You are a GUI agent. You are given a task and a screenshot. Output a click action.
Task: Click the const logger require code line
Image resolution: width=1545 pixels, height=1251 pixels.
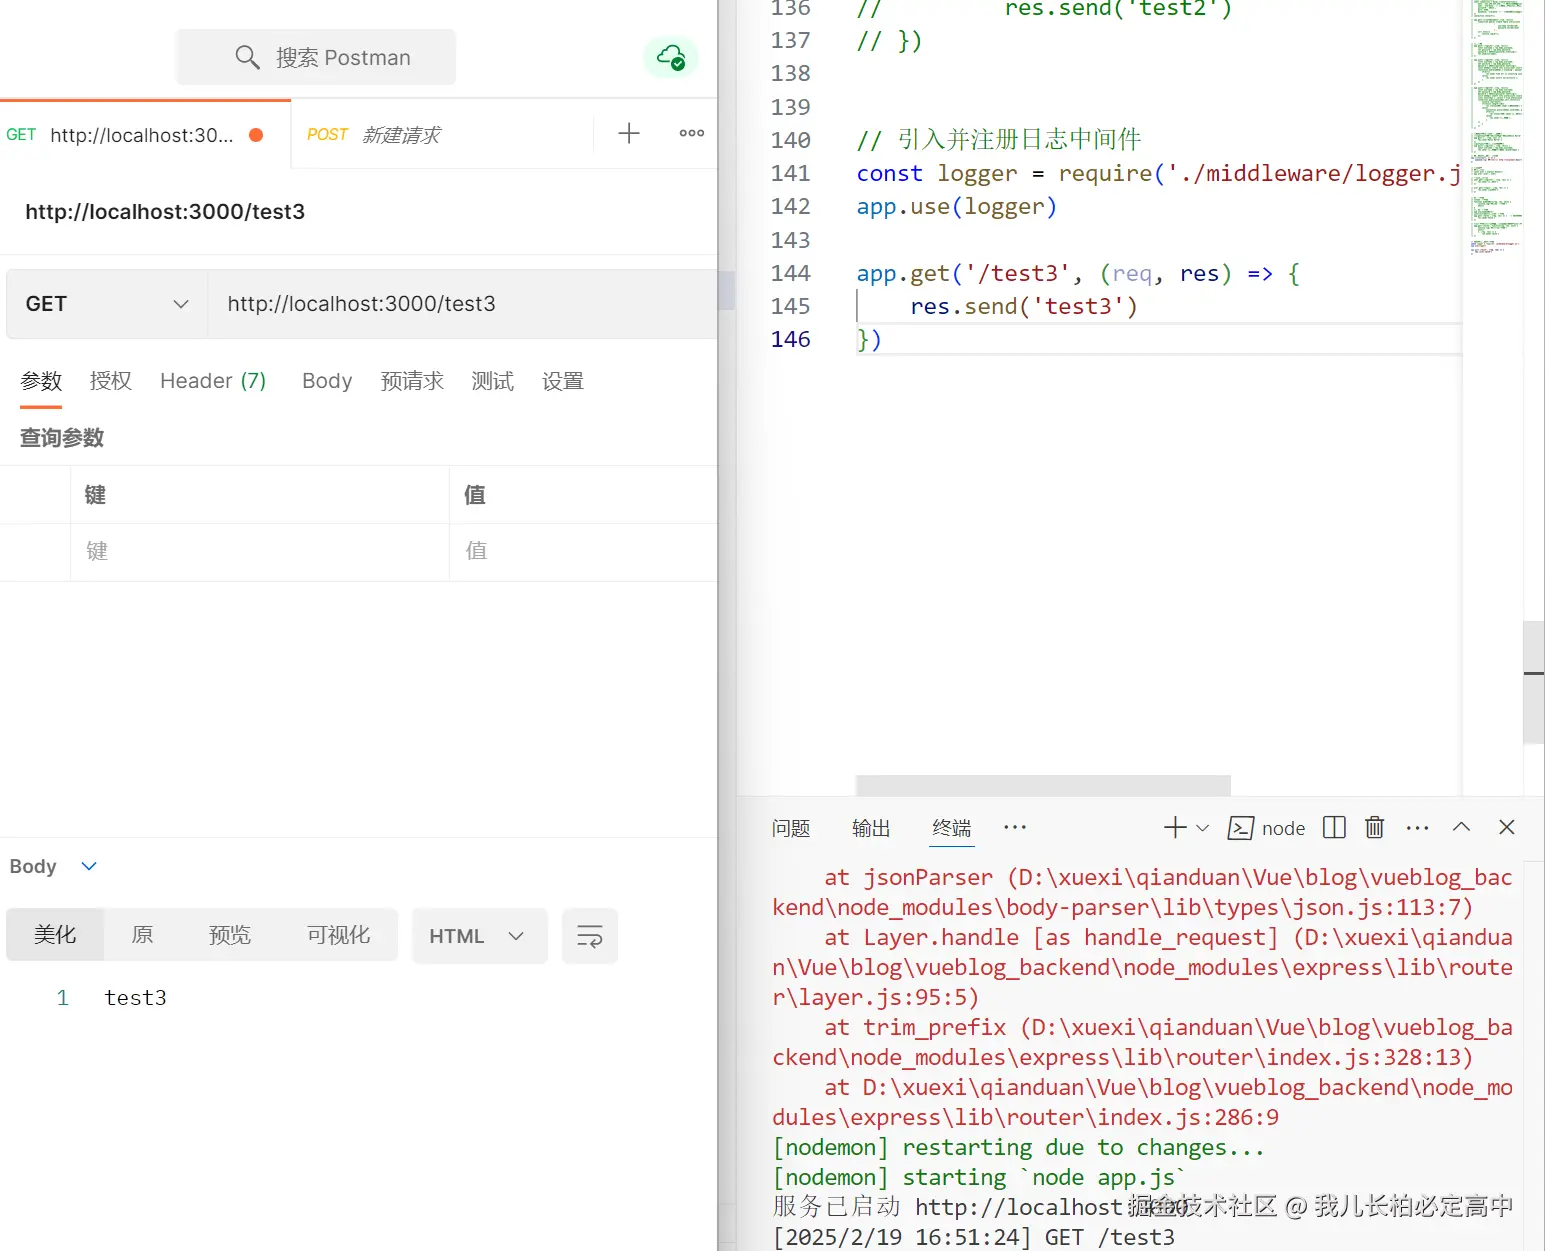pos(1158,174)
